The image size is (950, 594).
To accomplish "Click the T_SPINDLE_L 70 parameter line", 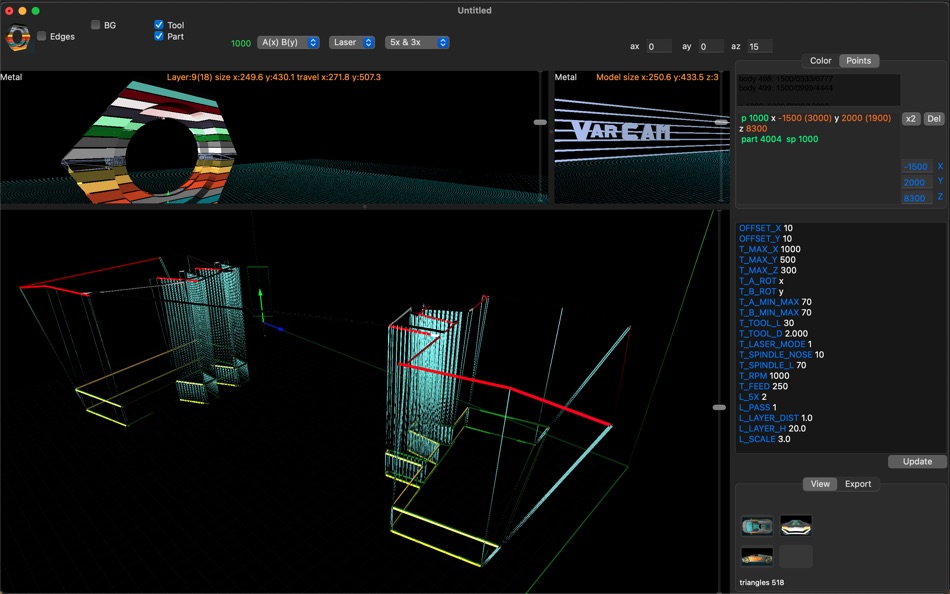I will click(x=772, y=365).
